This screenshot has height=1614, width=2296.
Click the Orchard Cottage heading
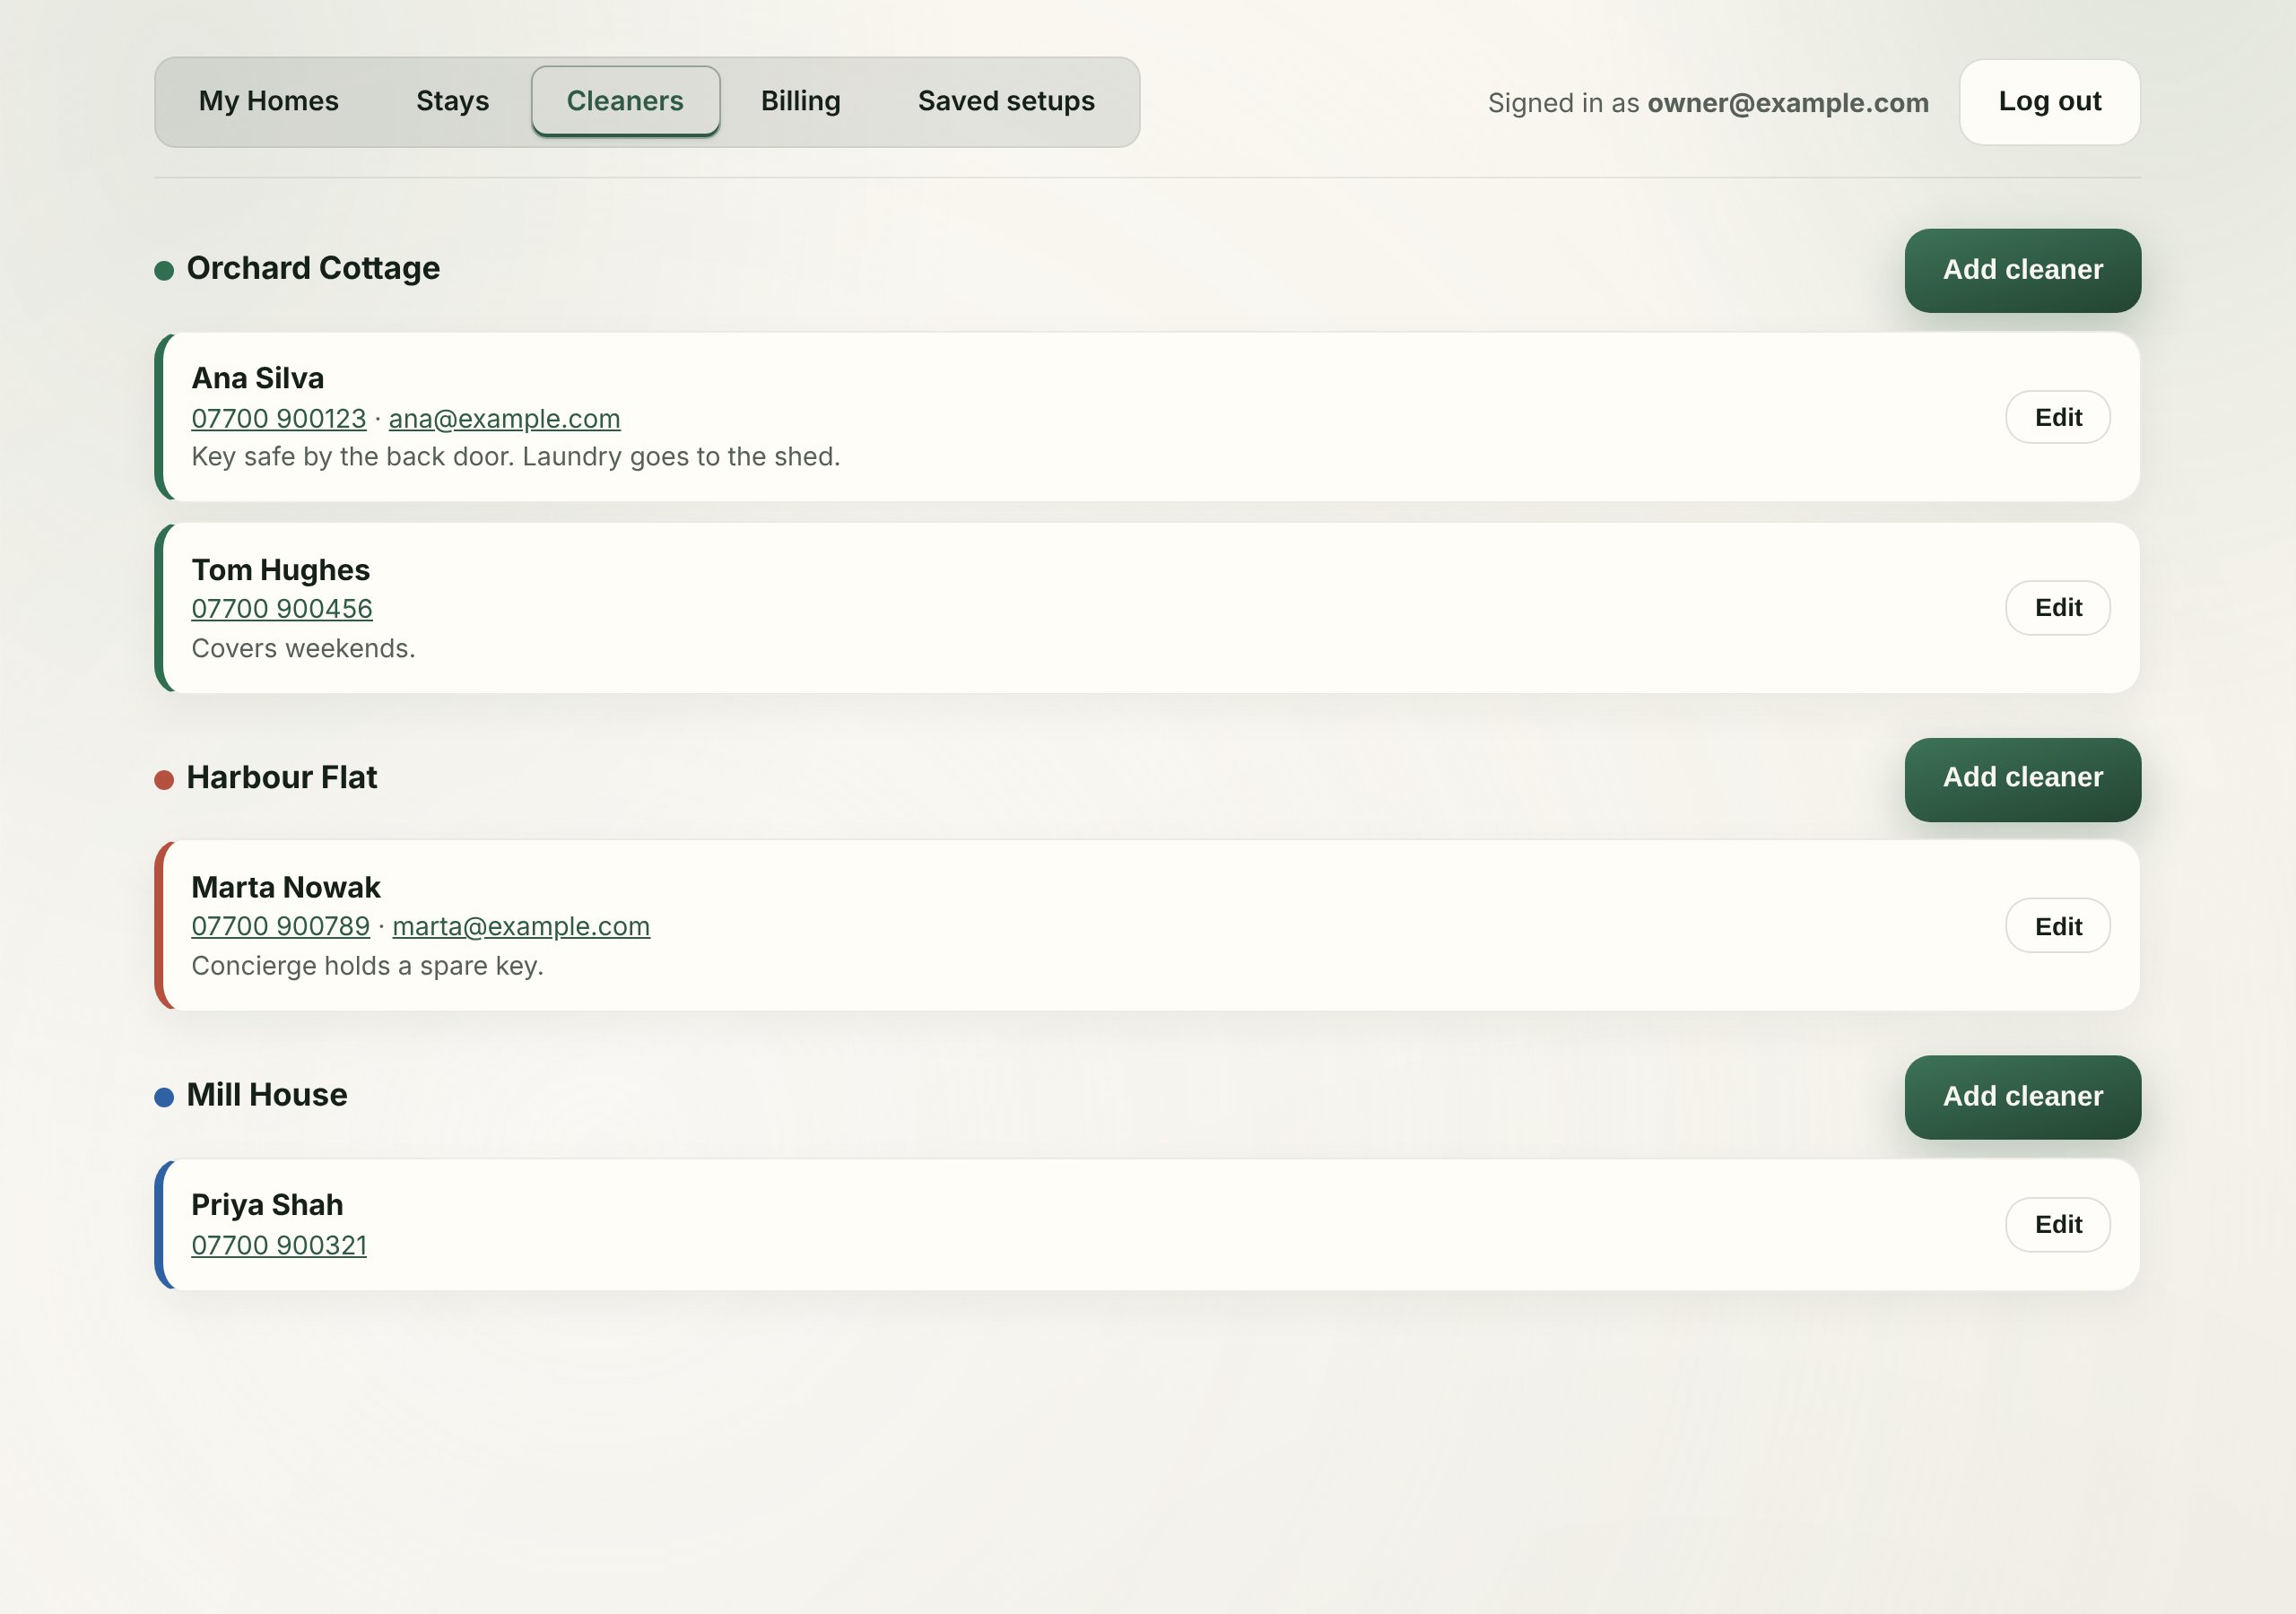click(313, 268)
